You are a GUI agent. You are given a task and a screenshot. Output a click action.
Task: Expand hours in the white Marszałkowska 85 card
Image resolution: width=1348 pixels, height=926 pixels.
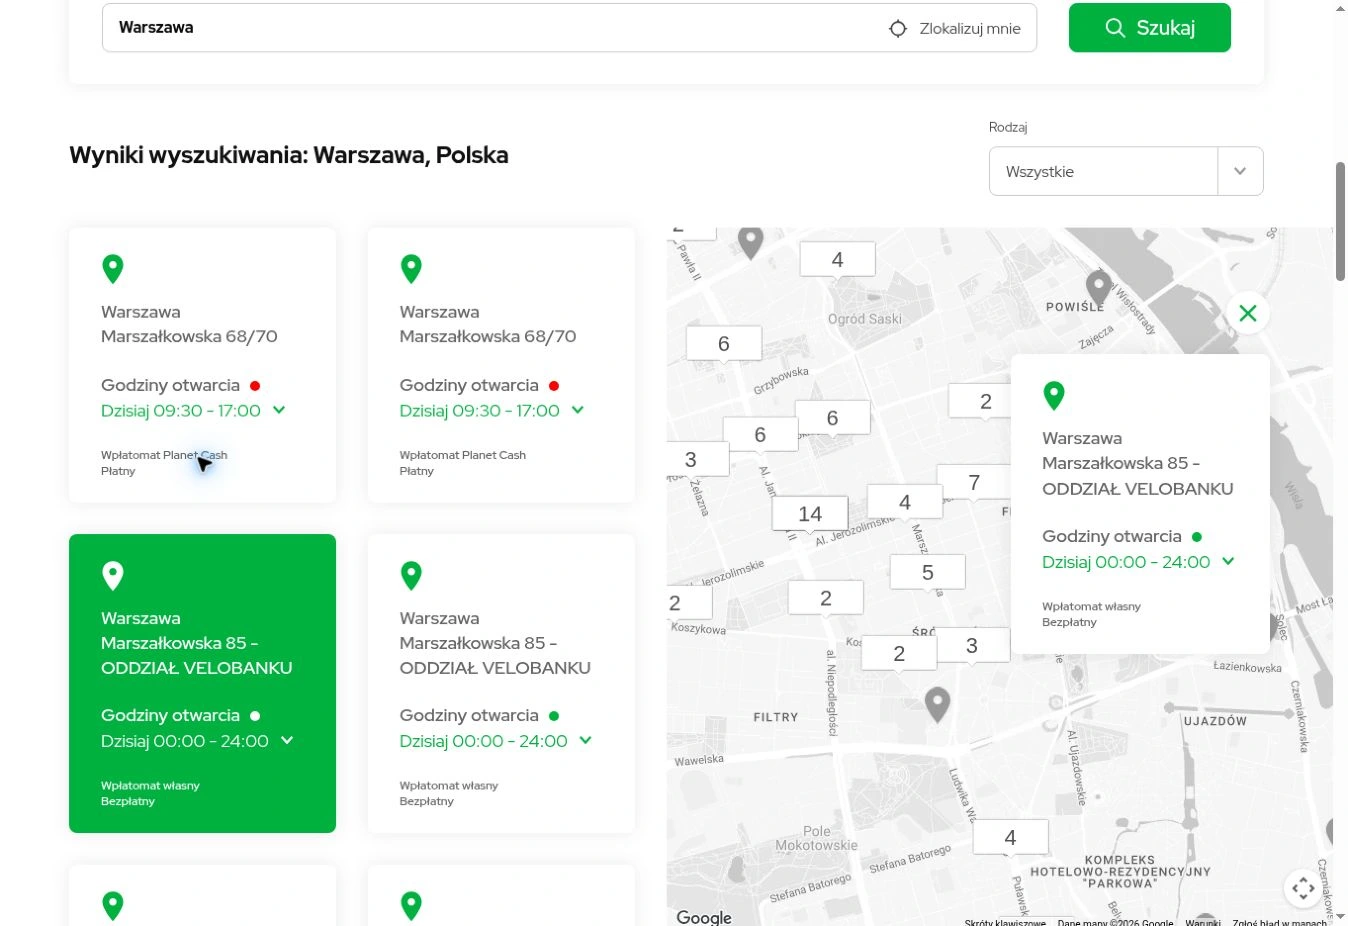586,740
